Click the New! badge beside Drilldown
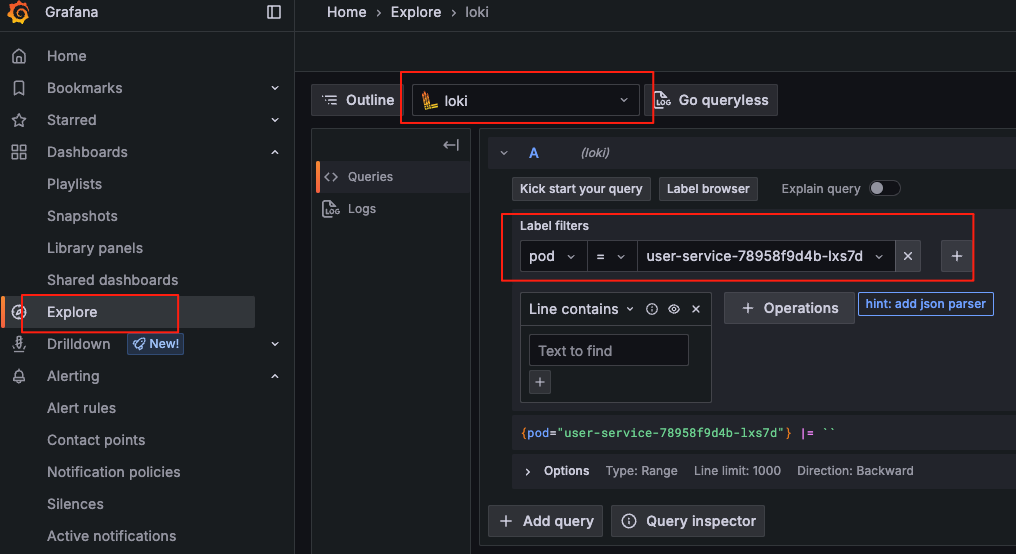 click(x=156, y=344)
